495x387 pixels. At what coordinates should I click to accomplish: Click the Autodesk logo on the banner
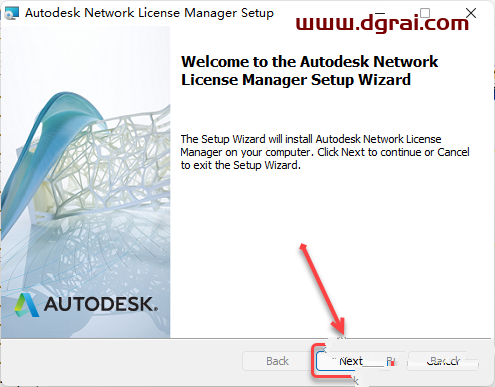click(x=86, y=304)
